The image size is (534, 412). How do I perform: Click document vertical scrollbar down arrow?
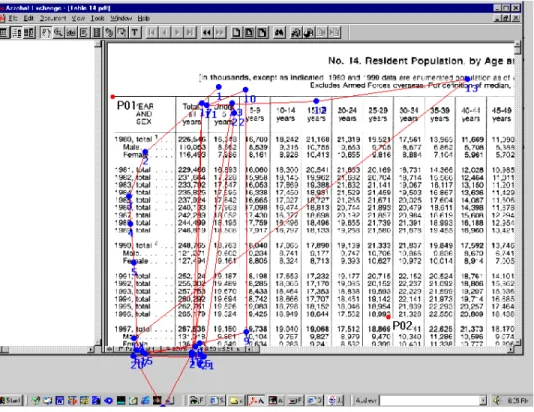pos(518,343)
